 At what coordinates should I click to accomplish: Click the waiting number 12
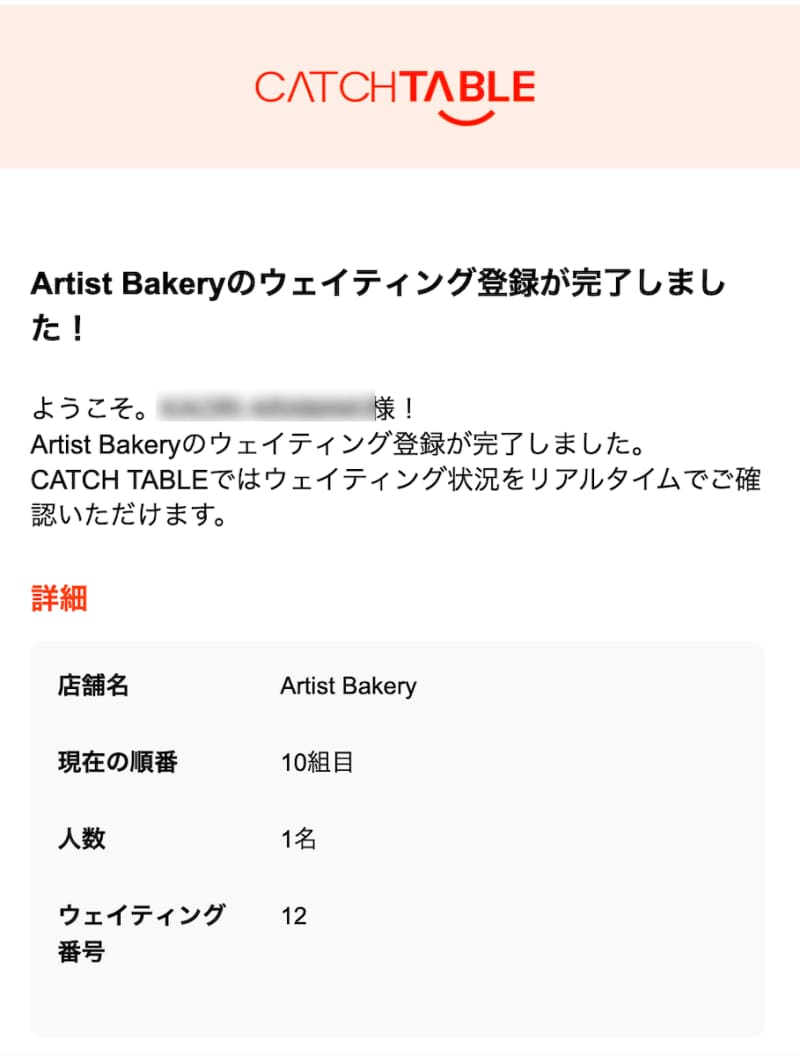point(294,915)
